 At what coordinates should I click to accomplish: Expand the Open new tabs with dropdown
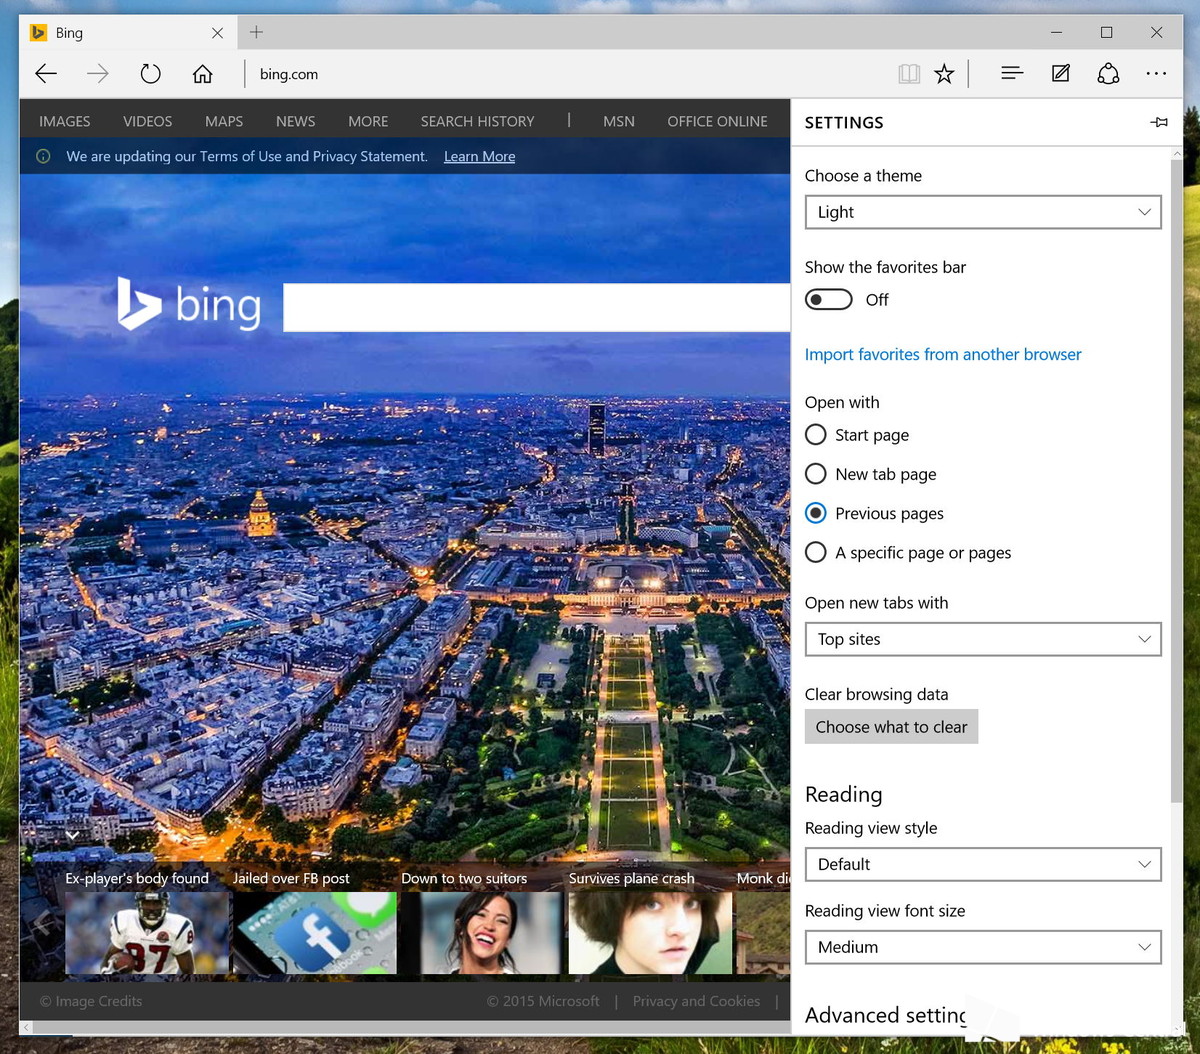(x=983, y=639)
